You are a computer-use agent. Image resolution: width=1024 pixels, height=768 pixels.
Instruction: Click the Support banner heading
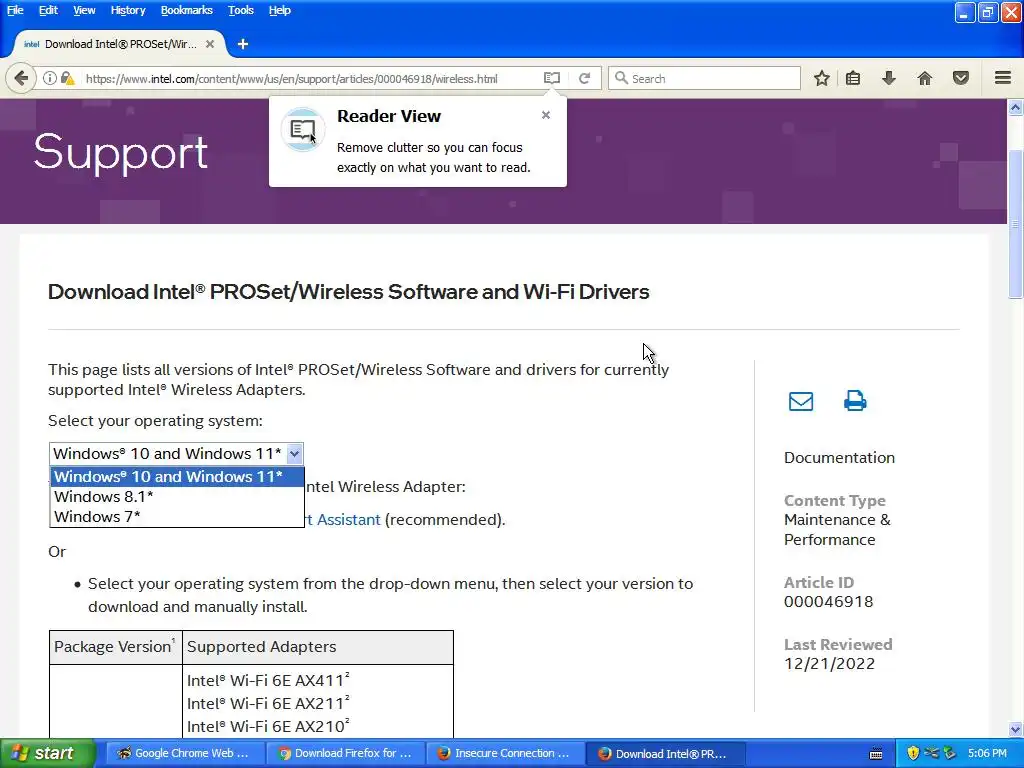pyautogui.click(x=121, y=153)
